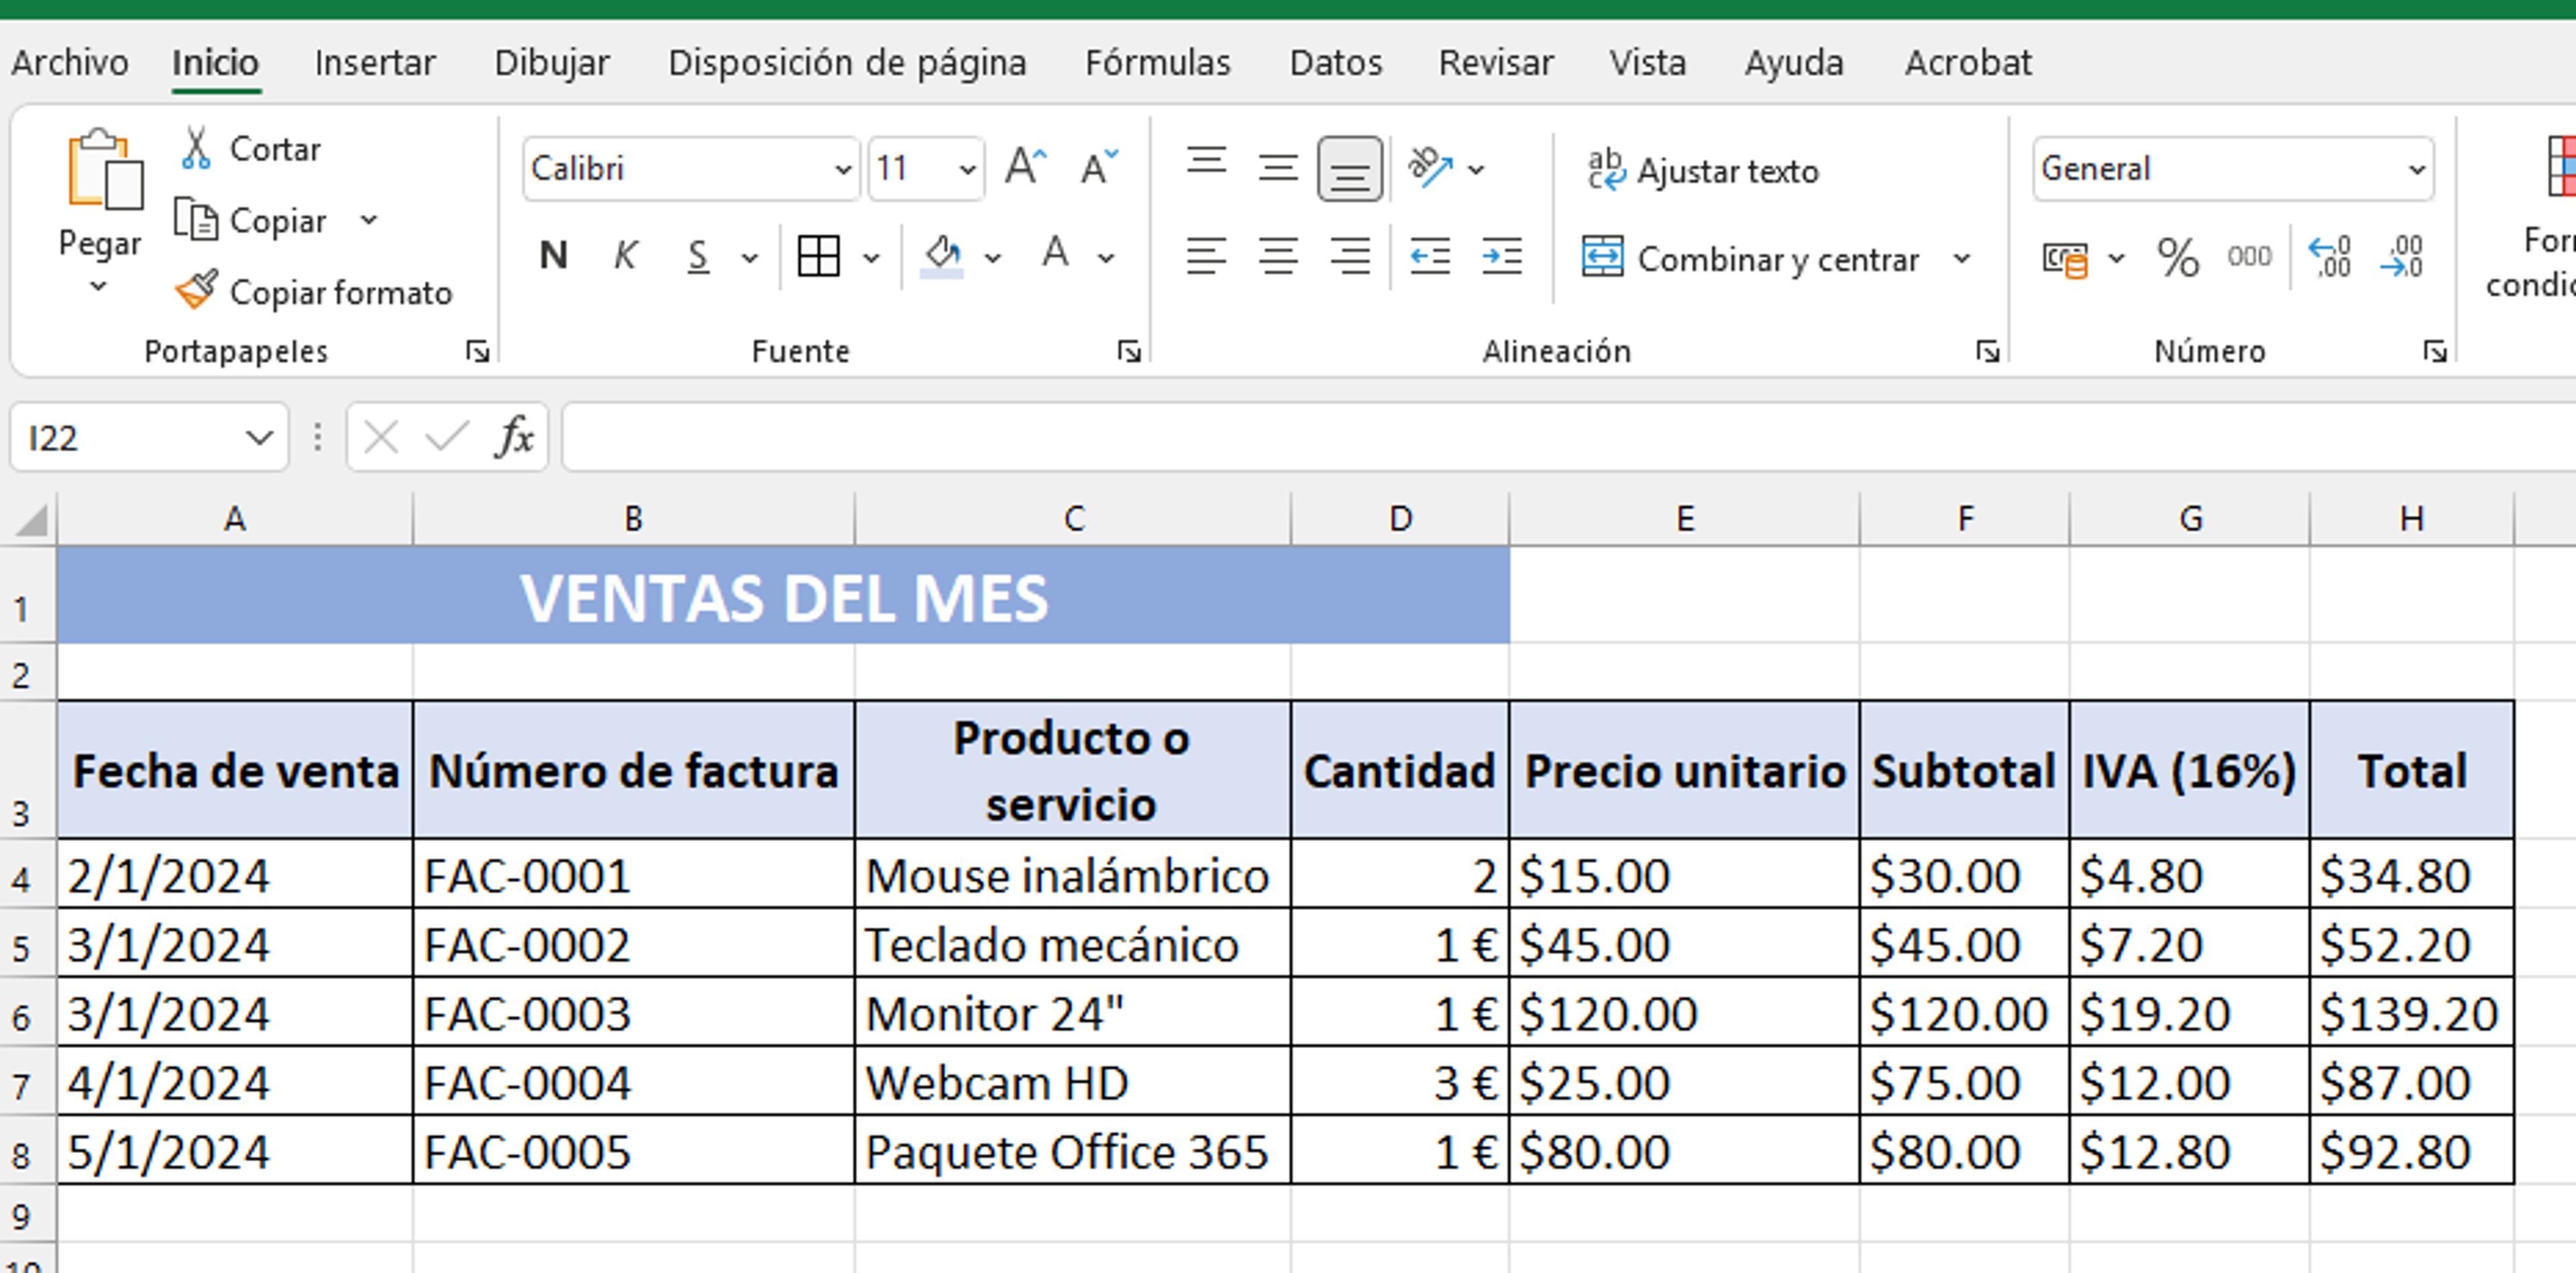Open the Insertar tab
This screenshot has width=2576, height=1273.
click(375, 63)
